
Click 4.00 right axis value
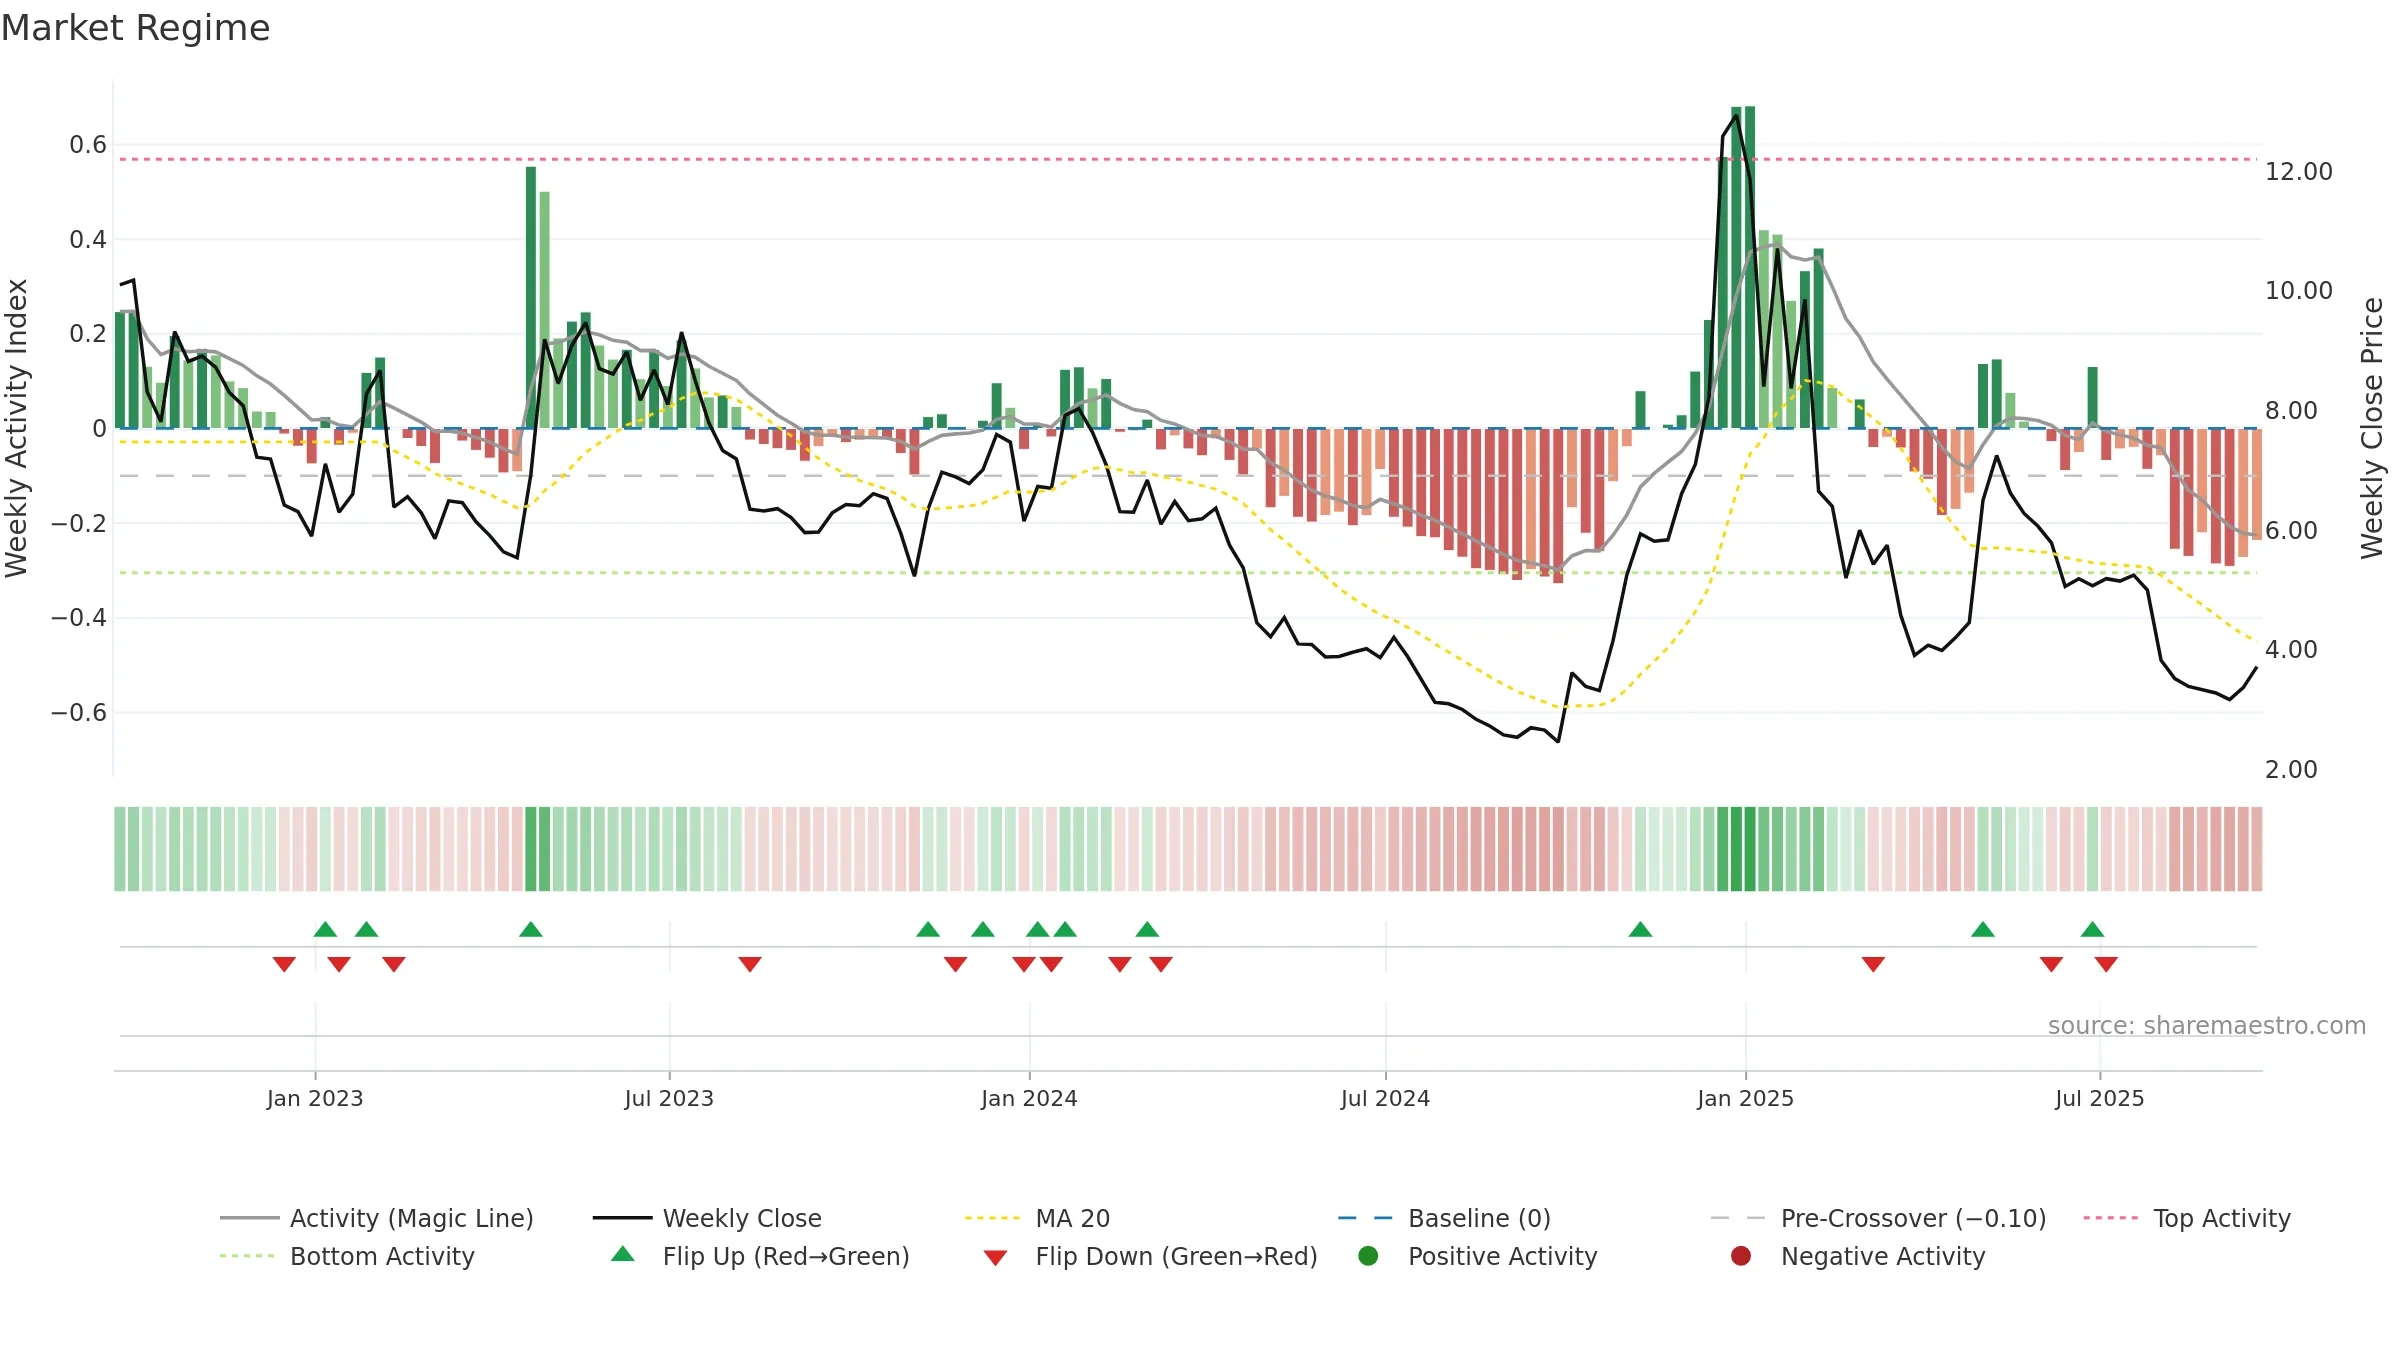point(2291,649)
